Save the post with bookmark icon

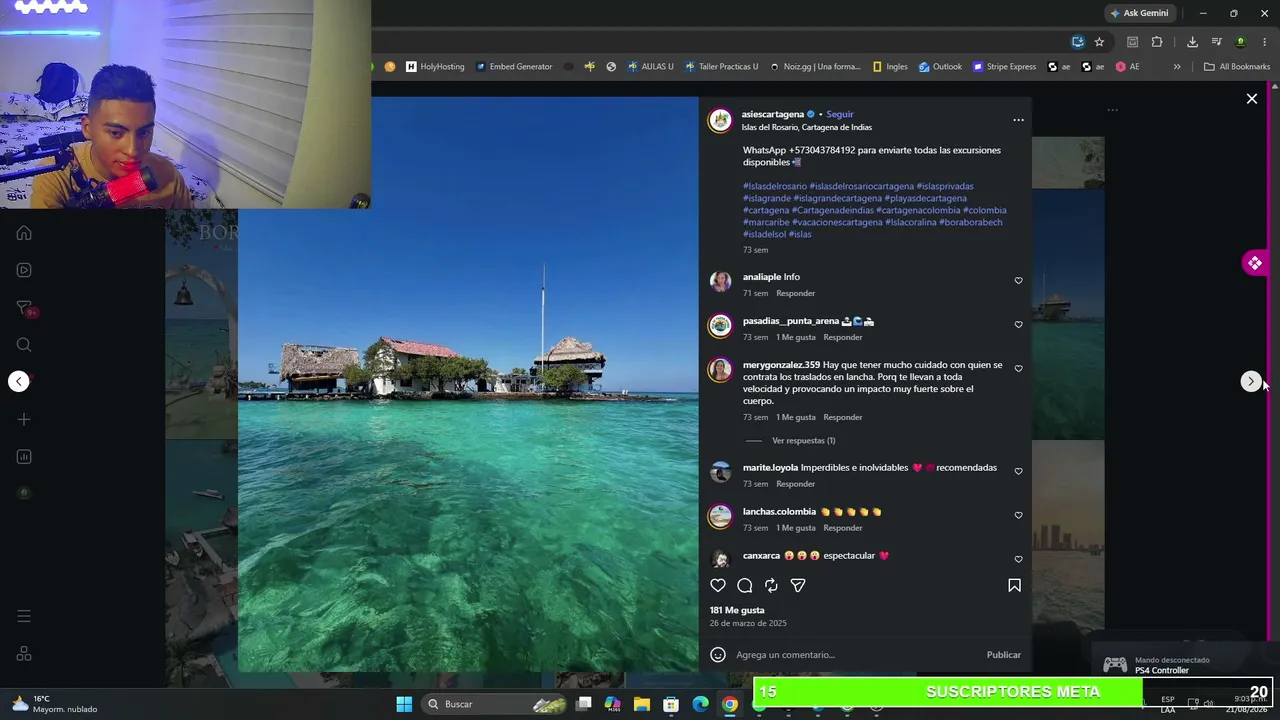(x=1014, y=586)
